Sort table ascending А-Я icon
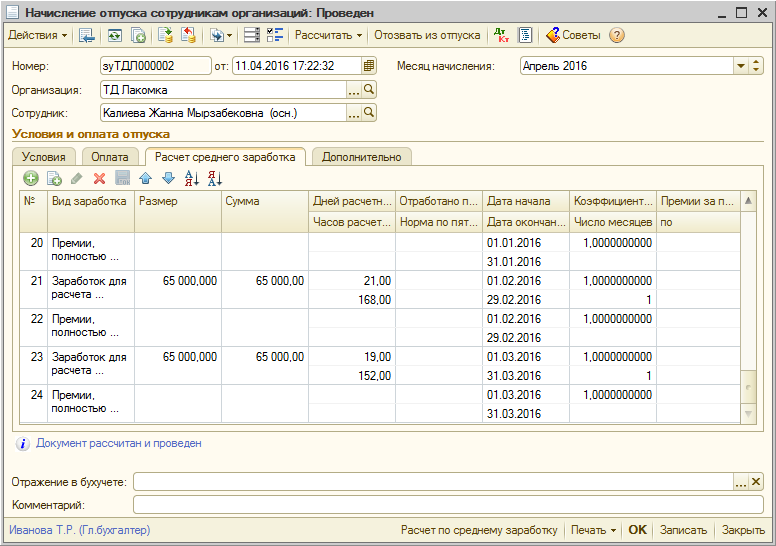The image size is (776, 546). pyautogui.click(x=192, y=178)
